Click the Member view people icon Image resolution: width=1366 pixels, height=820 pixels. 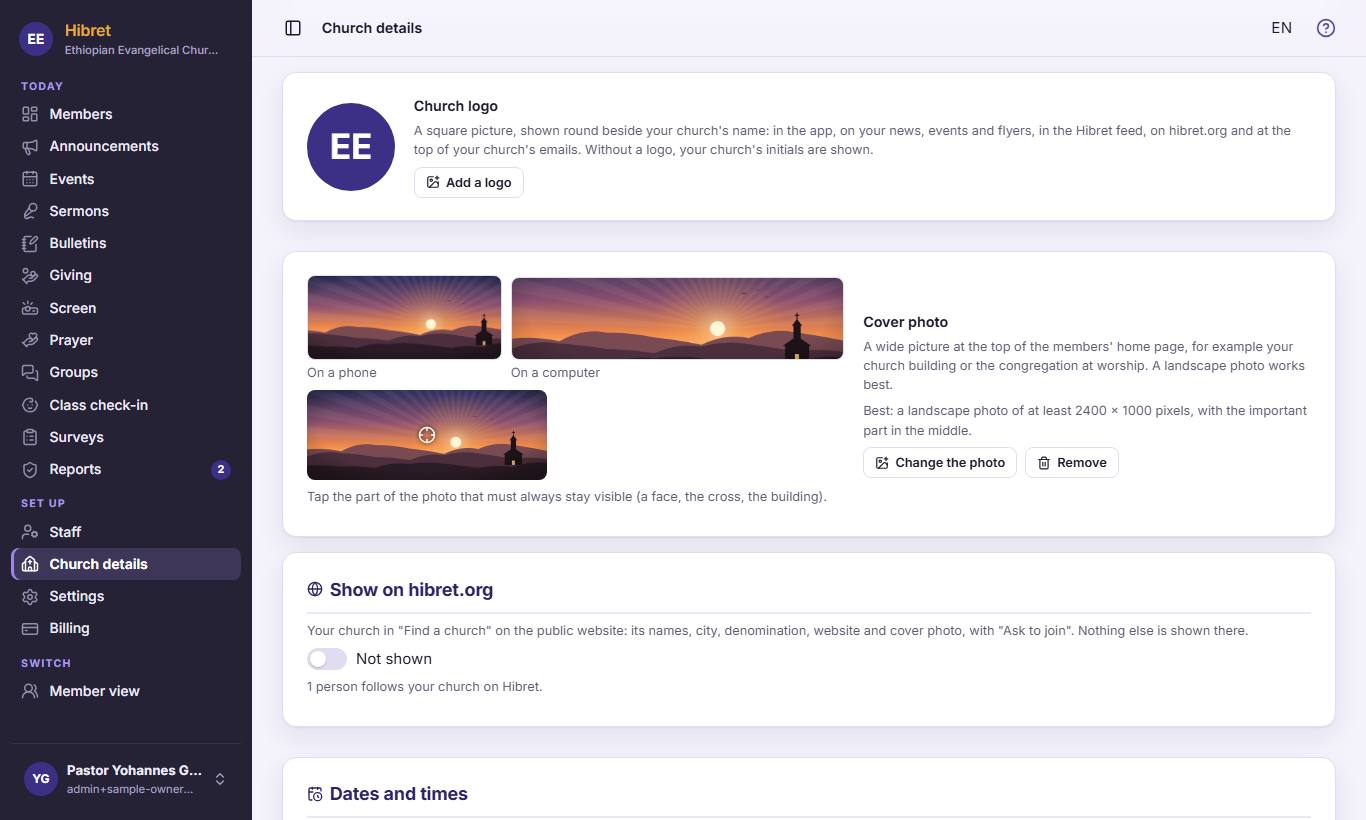click(x=30, y=691)
